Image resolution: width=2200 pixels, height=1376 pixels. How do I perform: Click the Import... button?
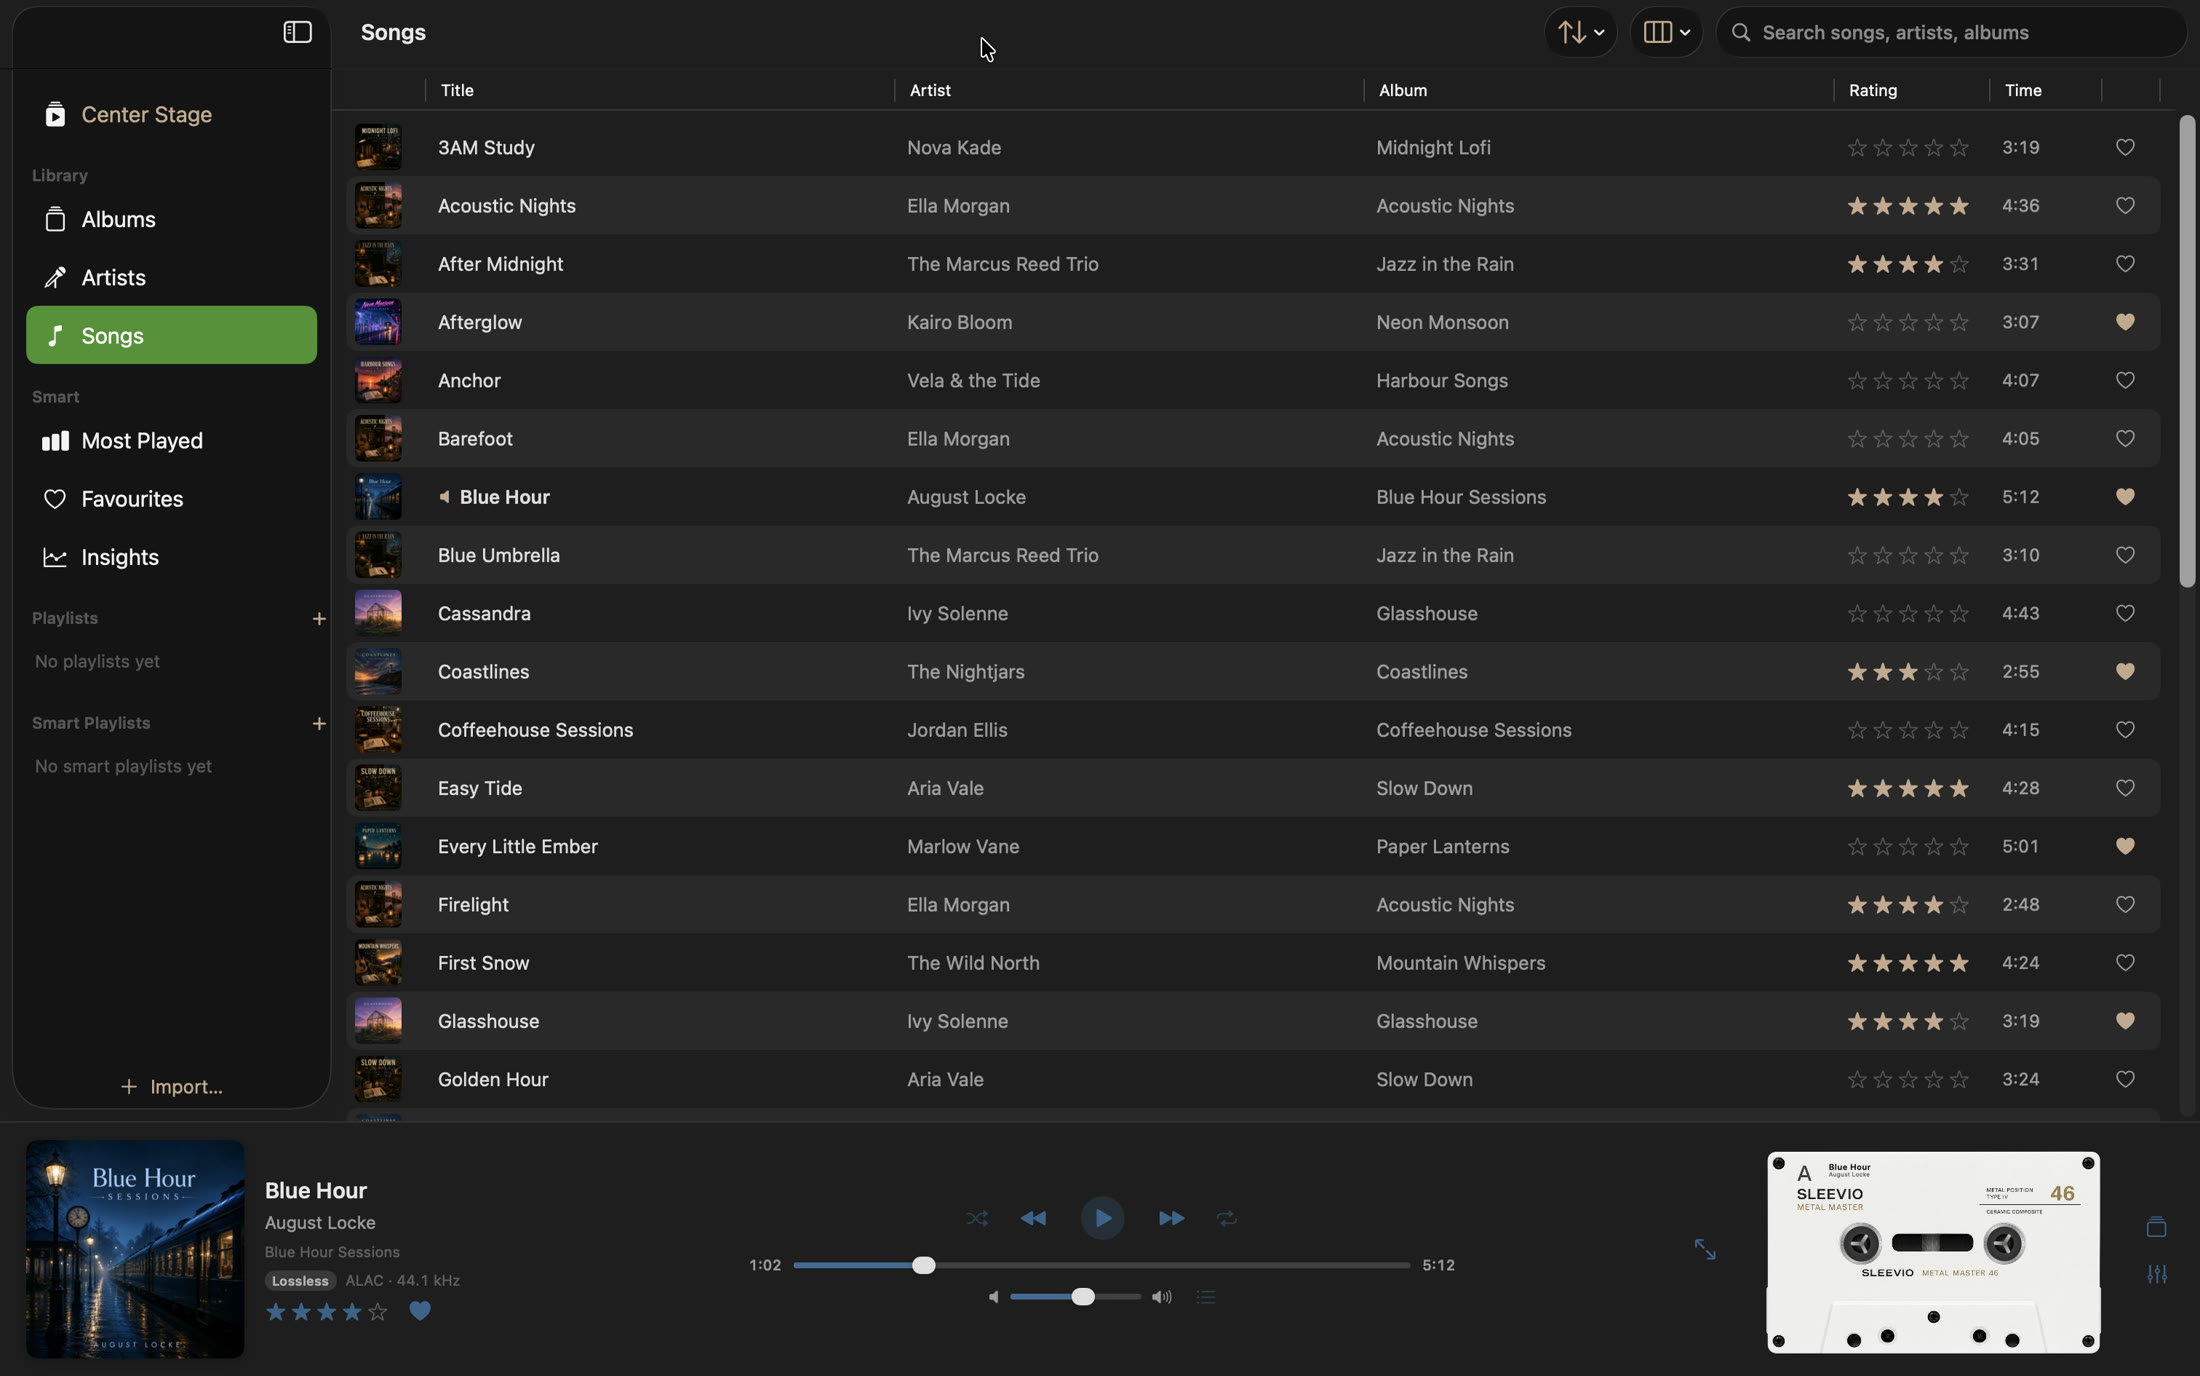(x=171, y=1086)
